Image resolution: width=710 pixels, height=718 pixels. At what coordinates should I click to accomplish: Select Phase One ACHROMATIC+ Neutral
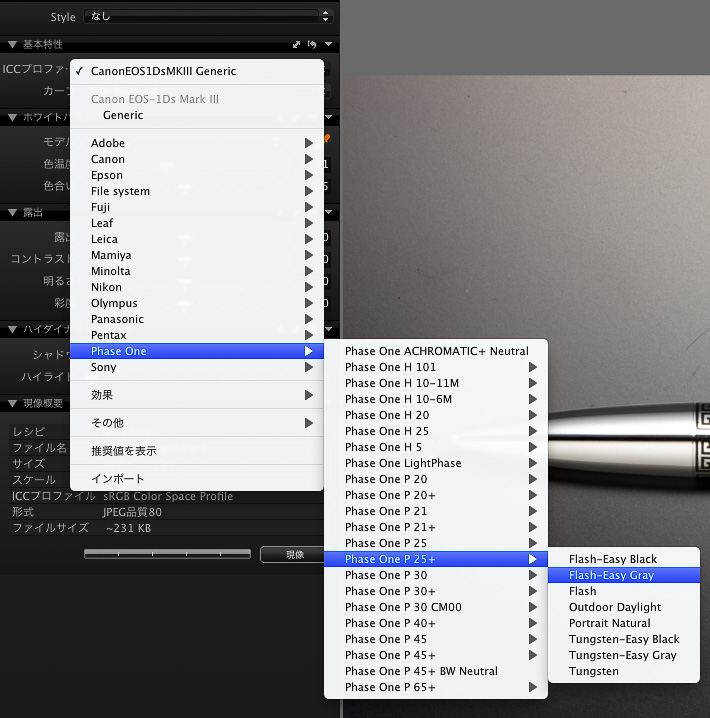pyautogui.click(x=436, y=351)
